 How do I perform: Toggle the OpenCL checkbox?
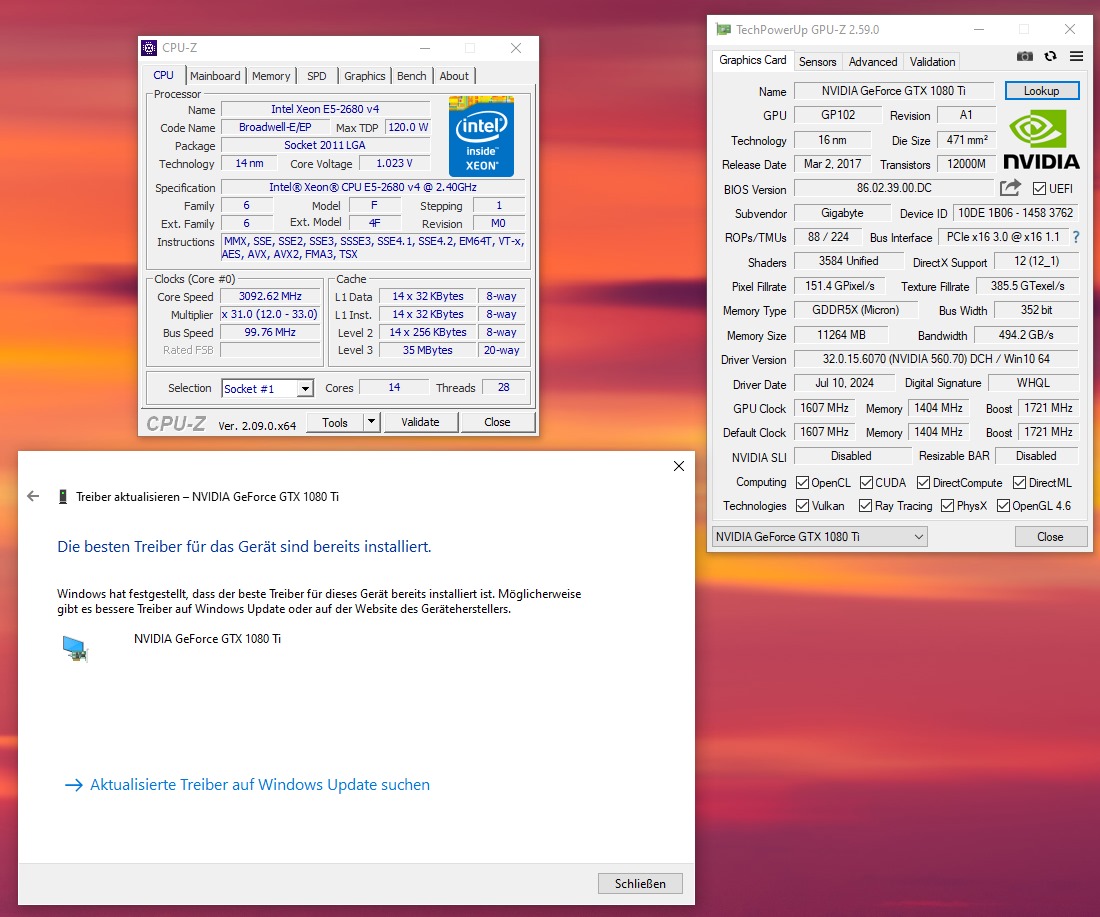803,483
